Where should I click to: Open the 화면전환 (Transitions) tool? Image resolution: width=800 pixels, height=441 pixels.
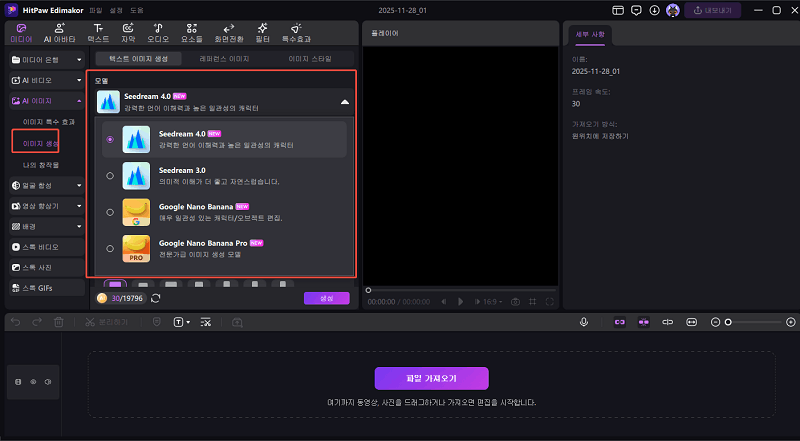[x=229, y=33]
